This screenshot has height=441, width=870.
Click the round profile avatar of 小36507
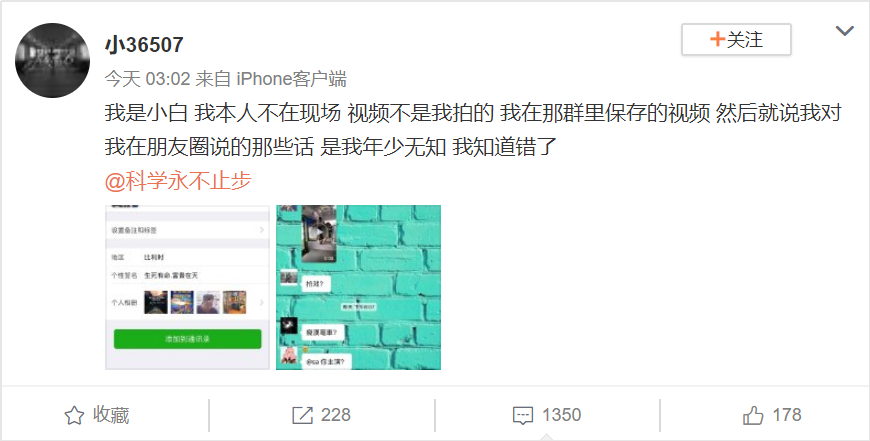coord(52,60)
